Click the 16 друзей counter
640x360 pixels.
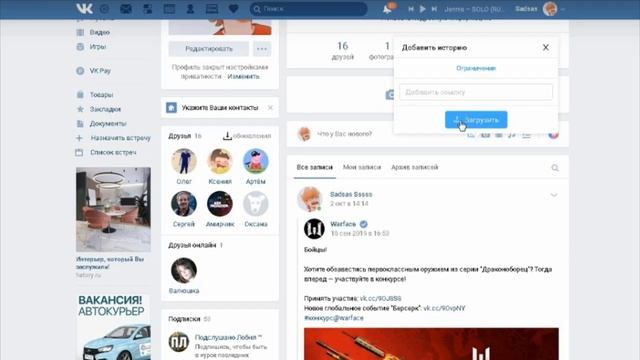coord(342,51)
